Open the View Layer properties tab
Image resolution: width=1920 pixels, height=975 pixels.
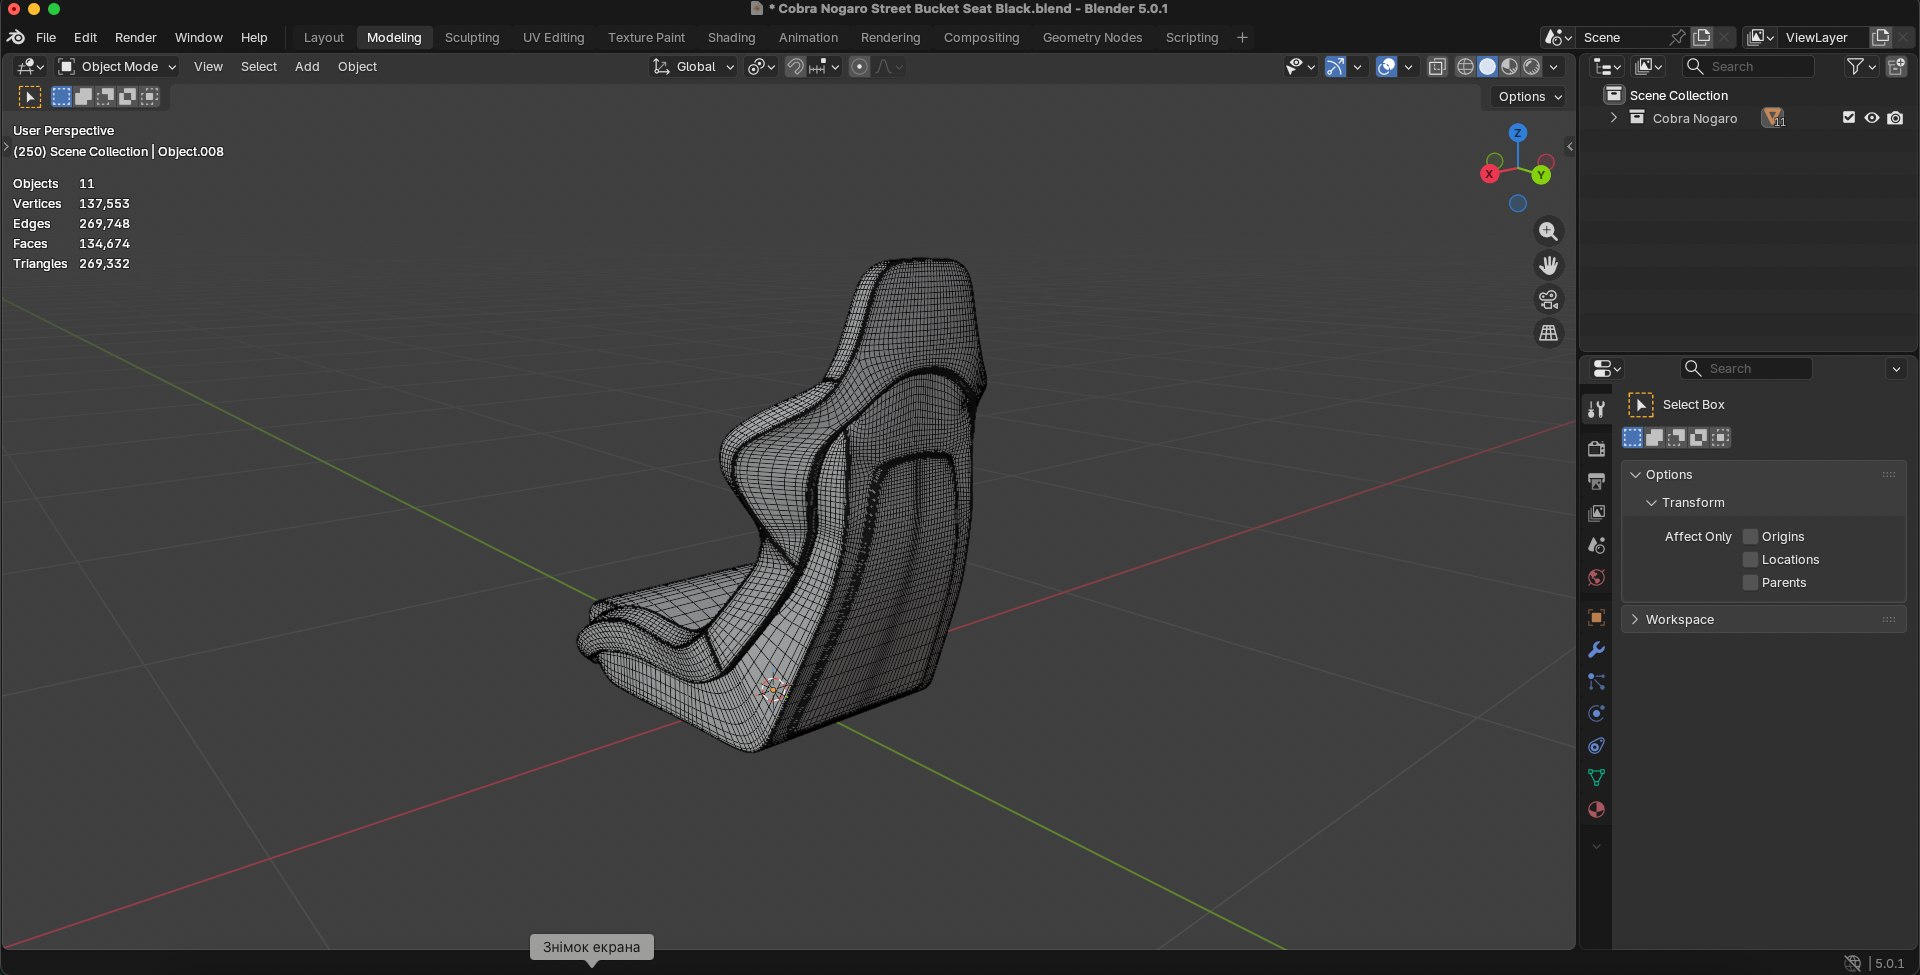[1596, 513]
